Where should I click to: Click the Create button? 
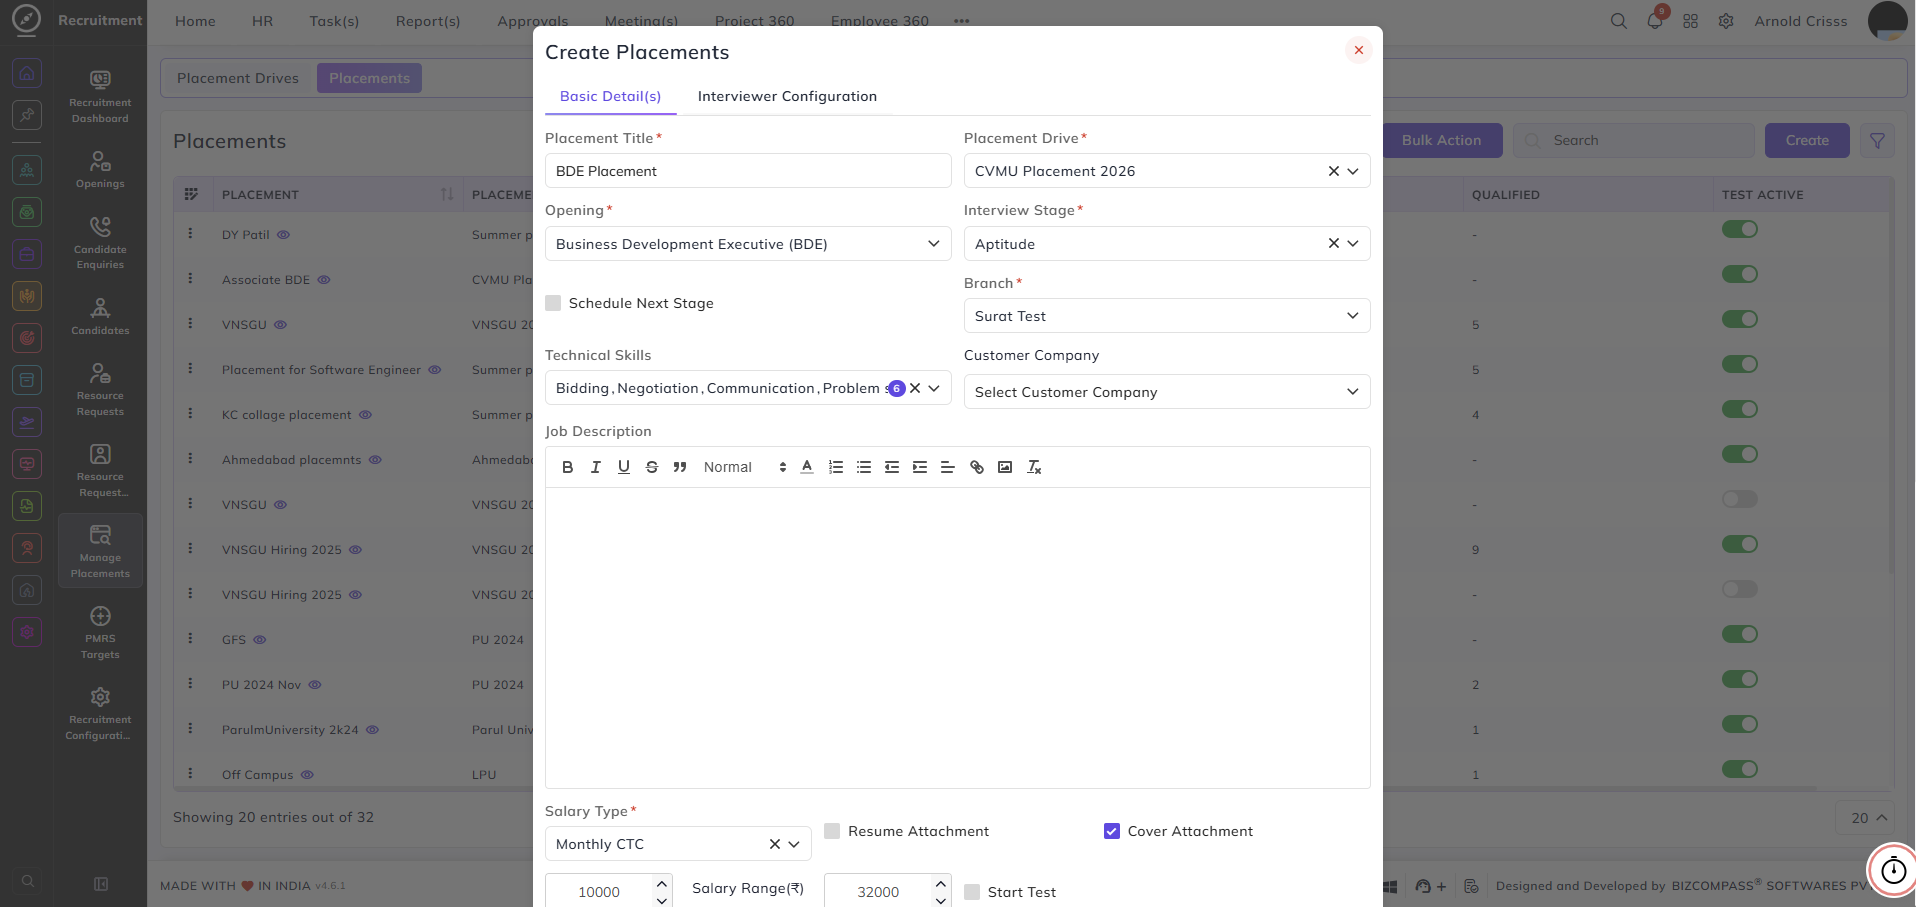pyautogui.click(x=1807, y=140)
